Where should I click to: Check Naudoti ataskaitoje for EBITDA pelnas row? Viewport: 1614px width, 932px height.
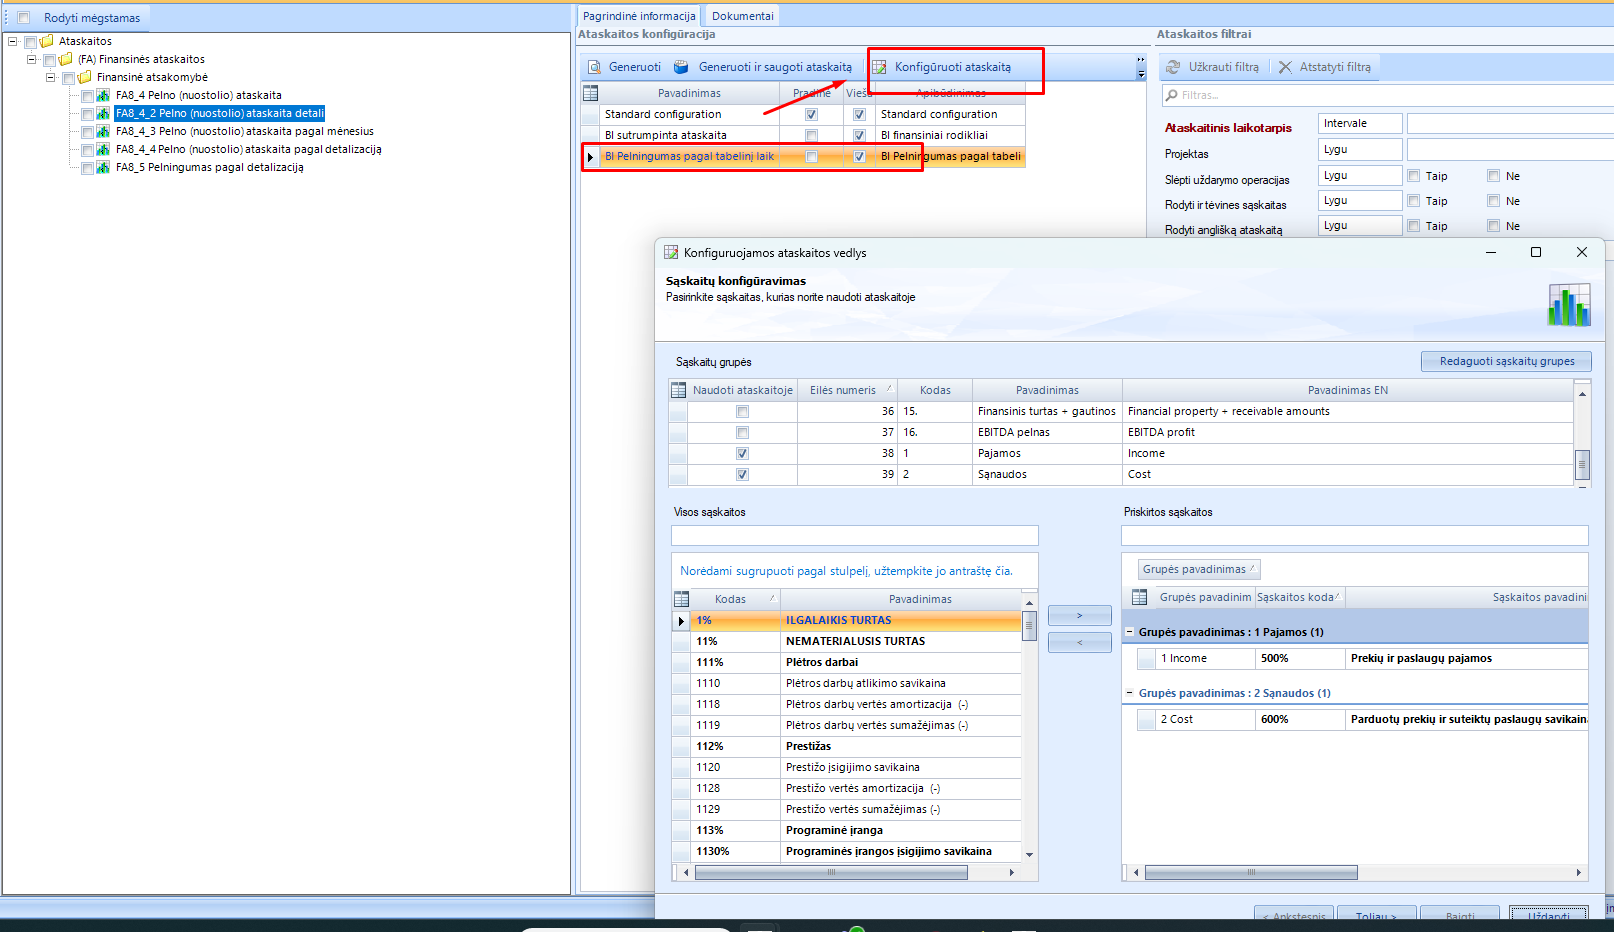click(742, 433)
